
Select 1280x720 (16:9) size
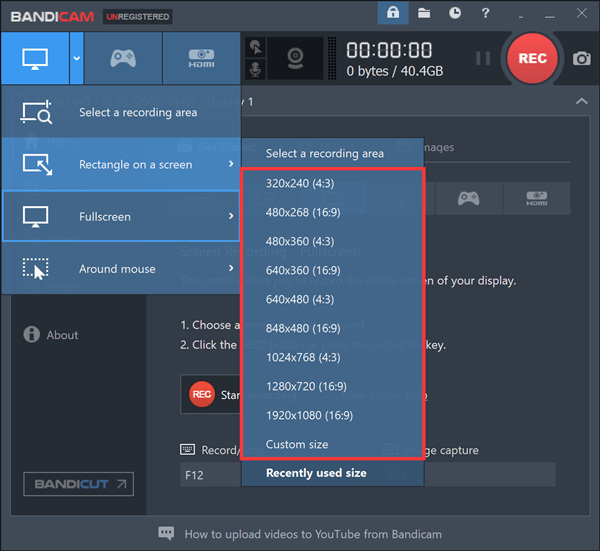pos(333,386)
